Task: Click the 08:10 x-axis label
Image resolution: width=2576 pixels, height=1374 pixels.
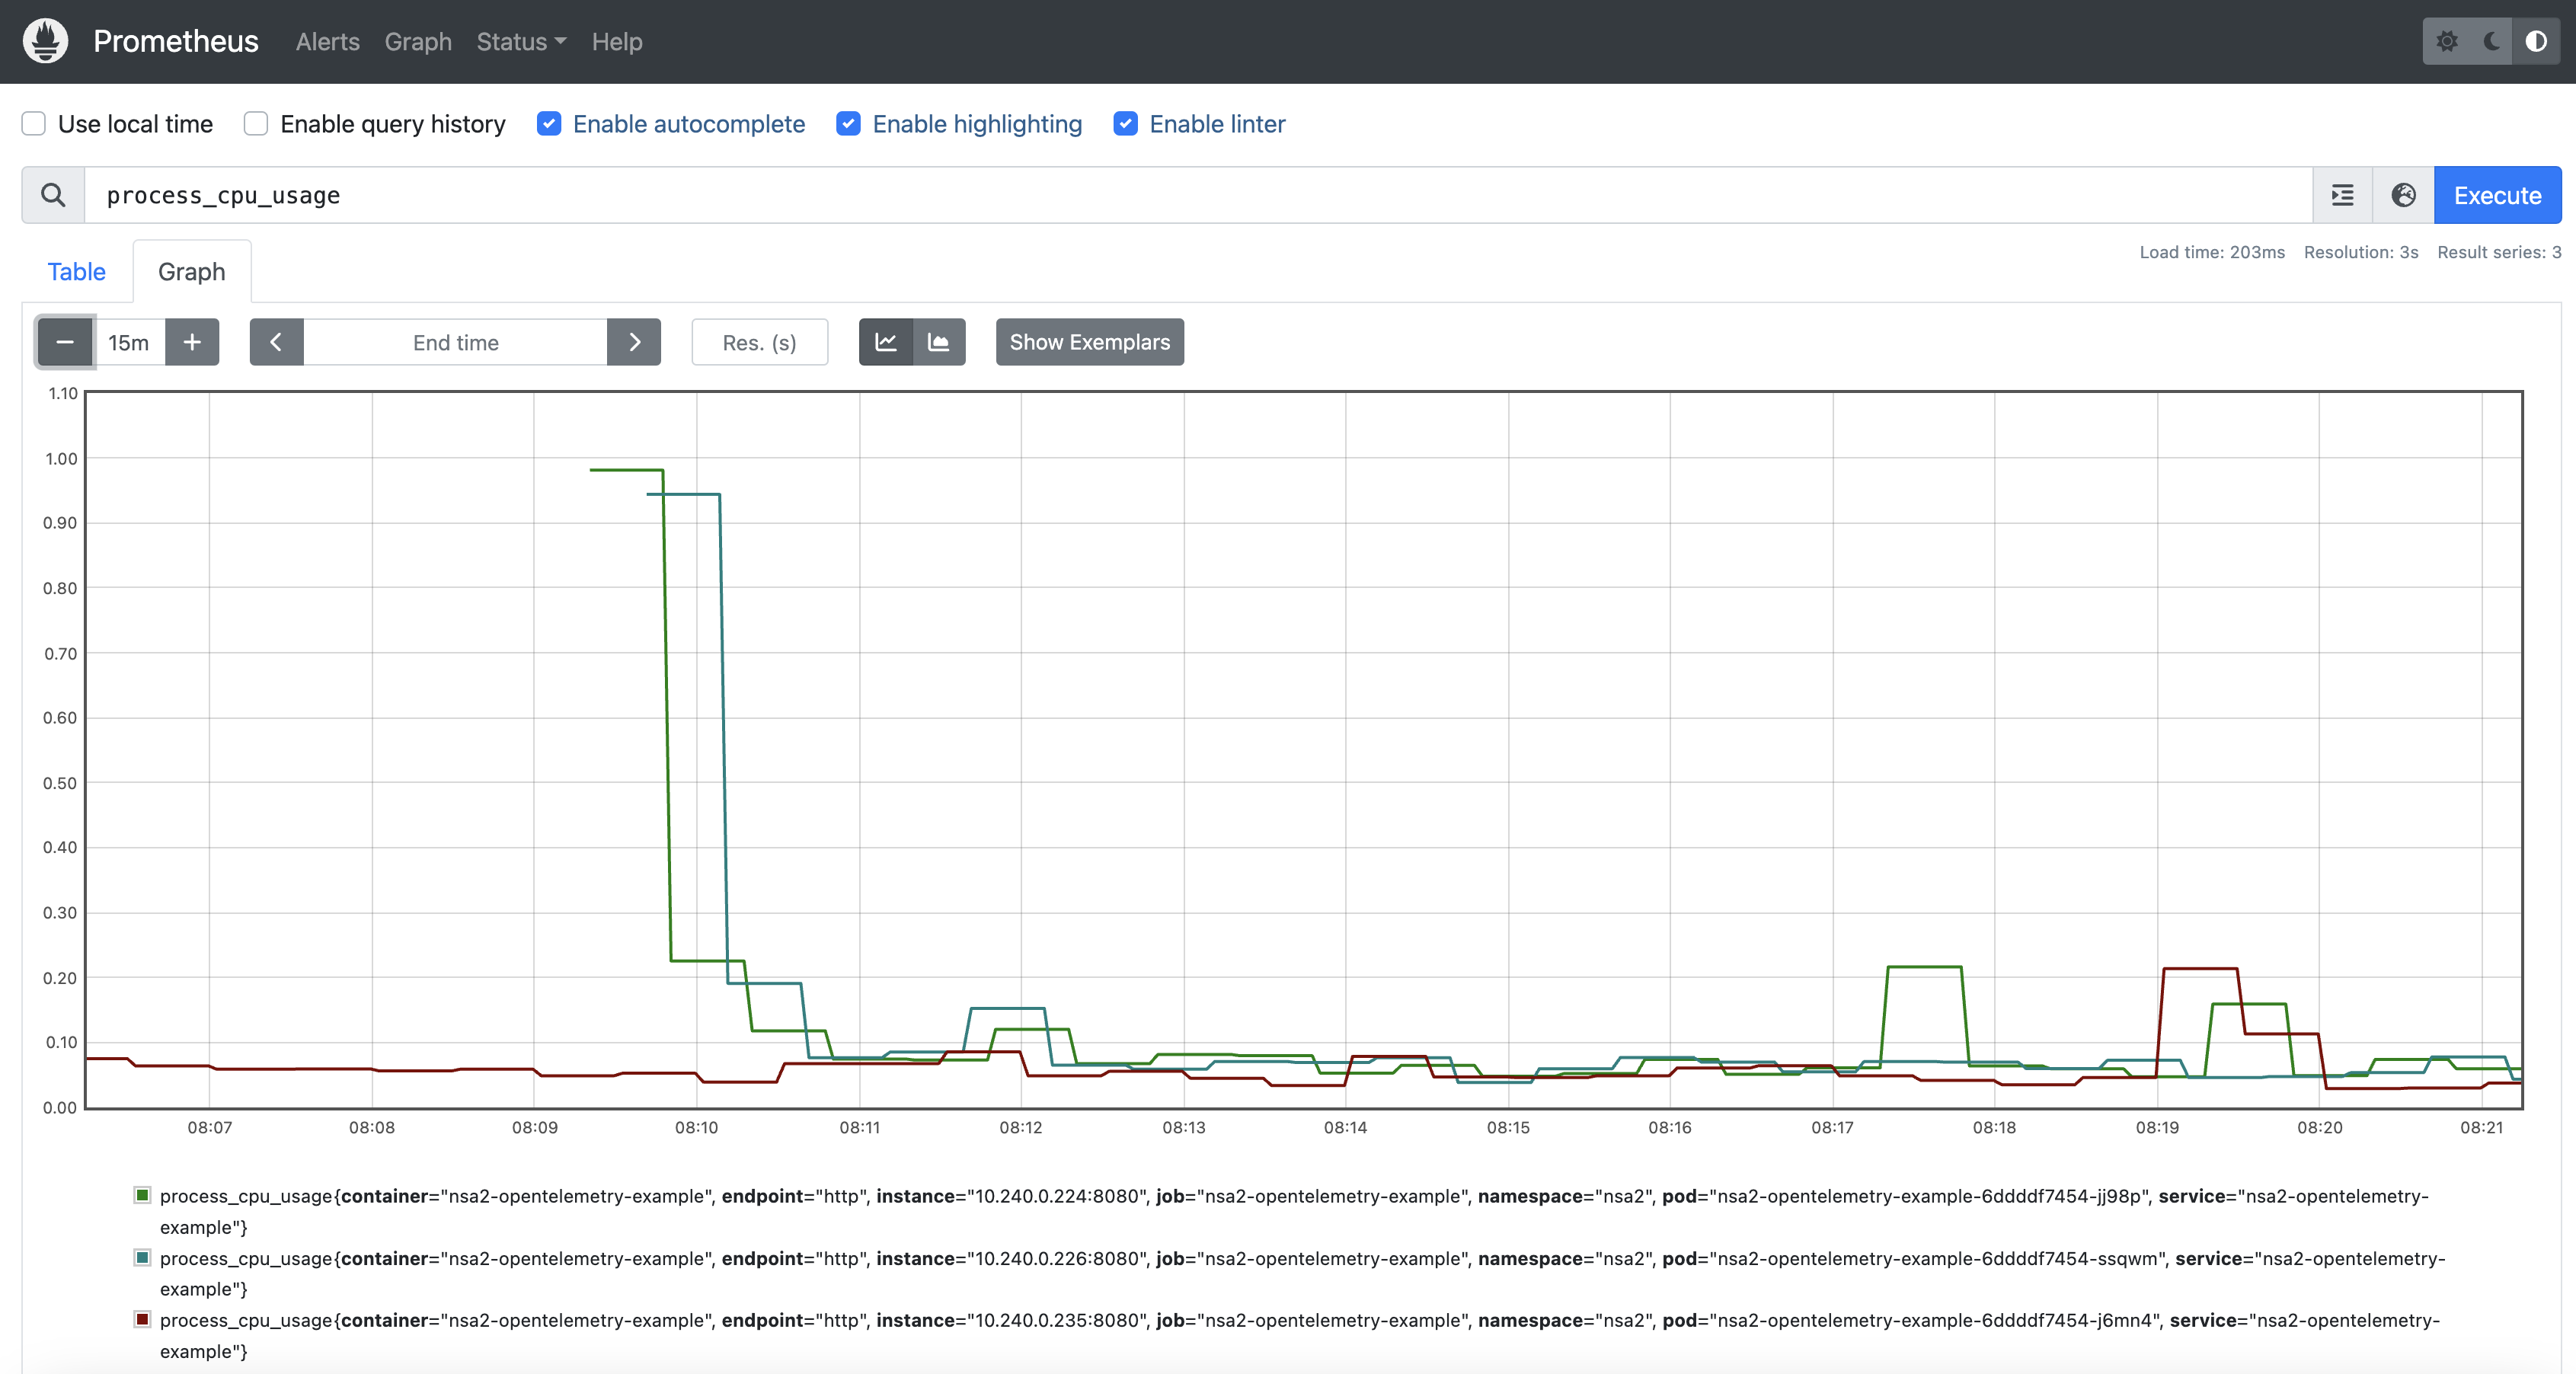Action: [696, 1127]
